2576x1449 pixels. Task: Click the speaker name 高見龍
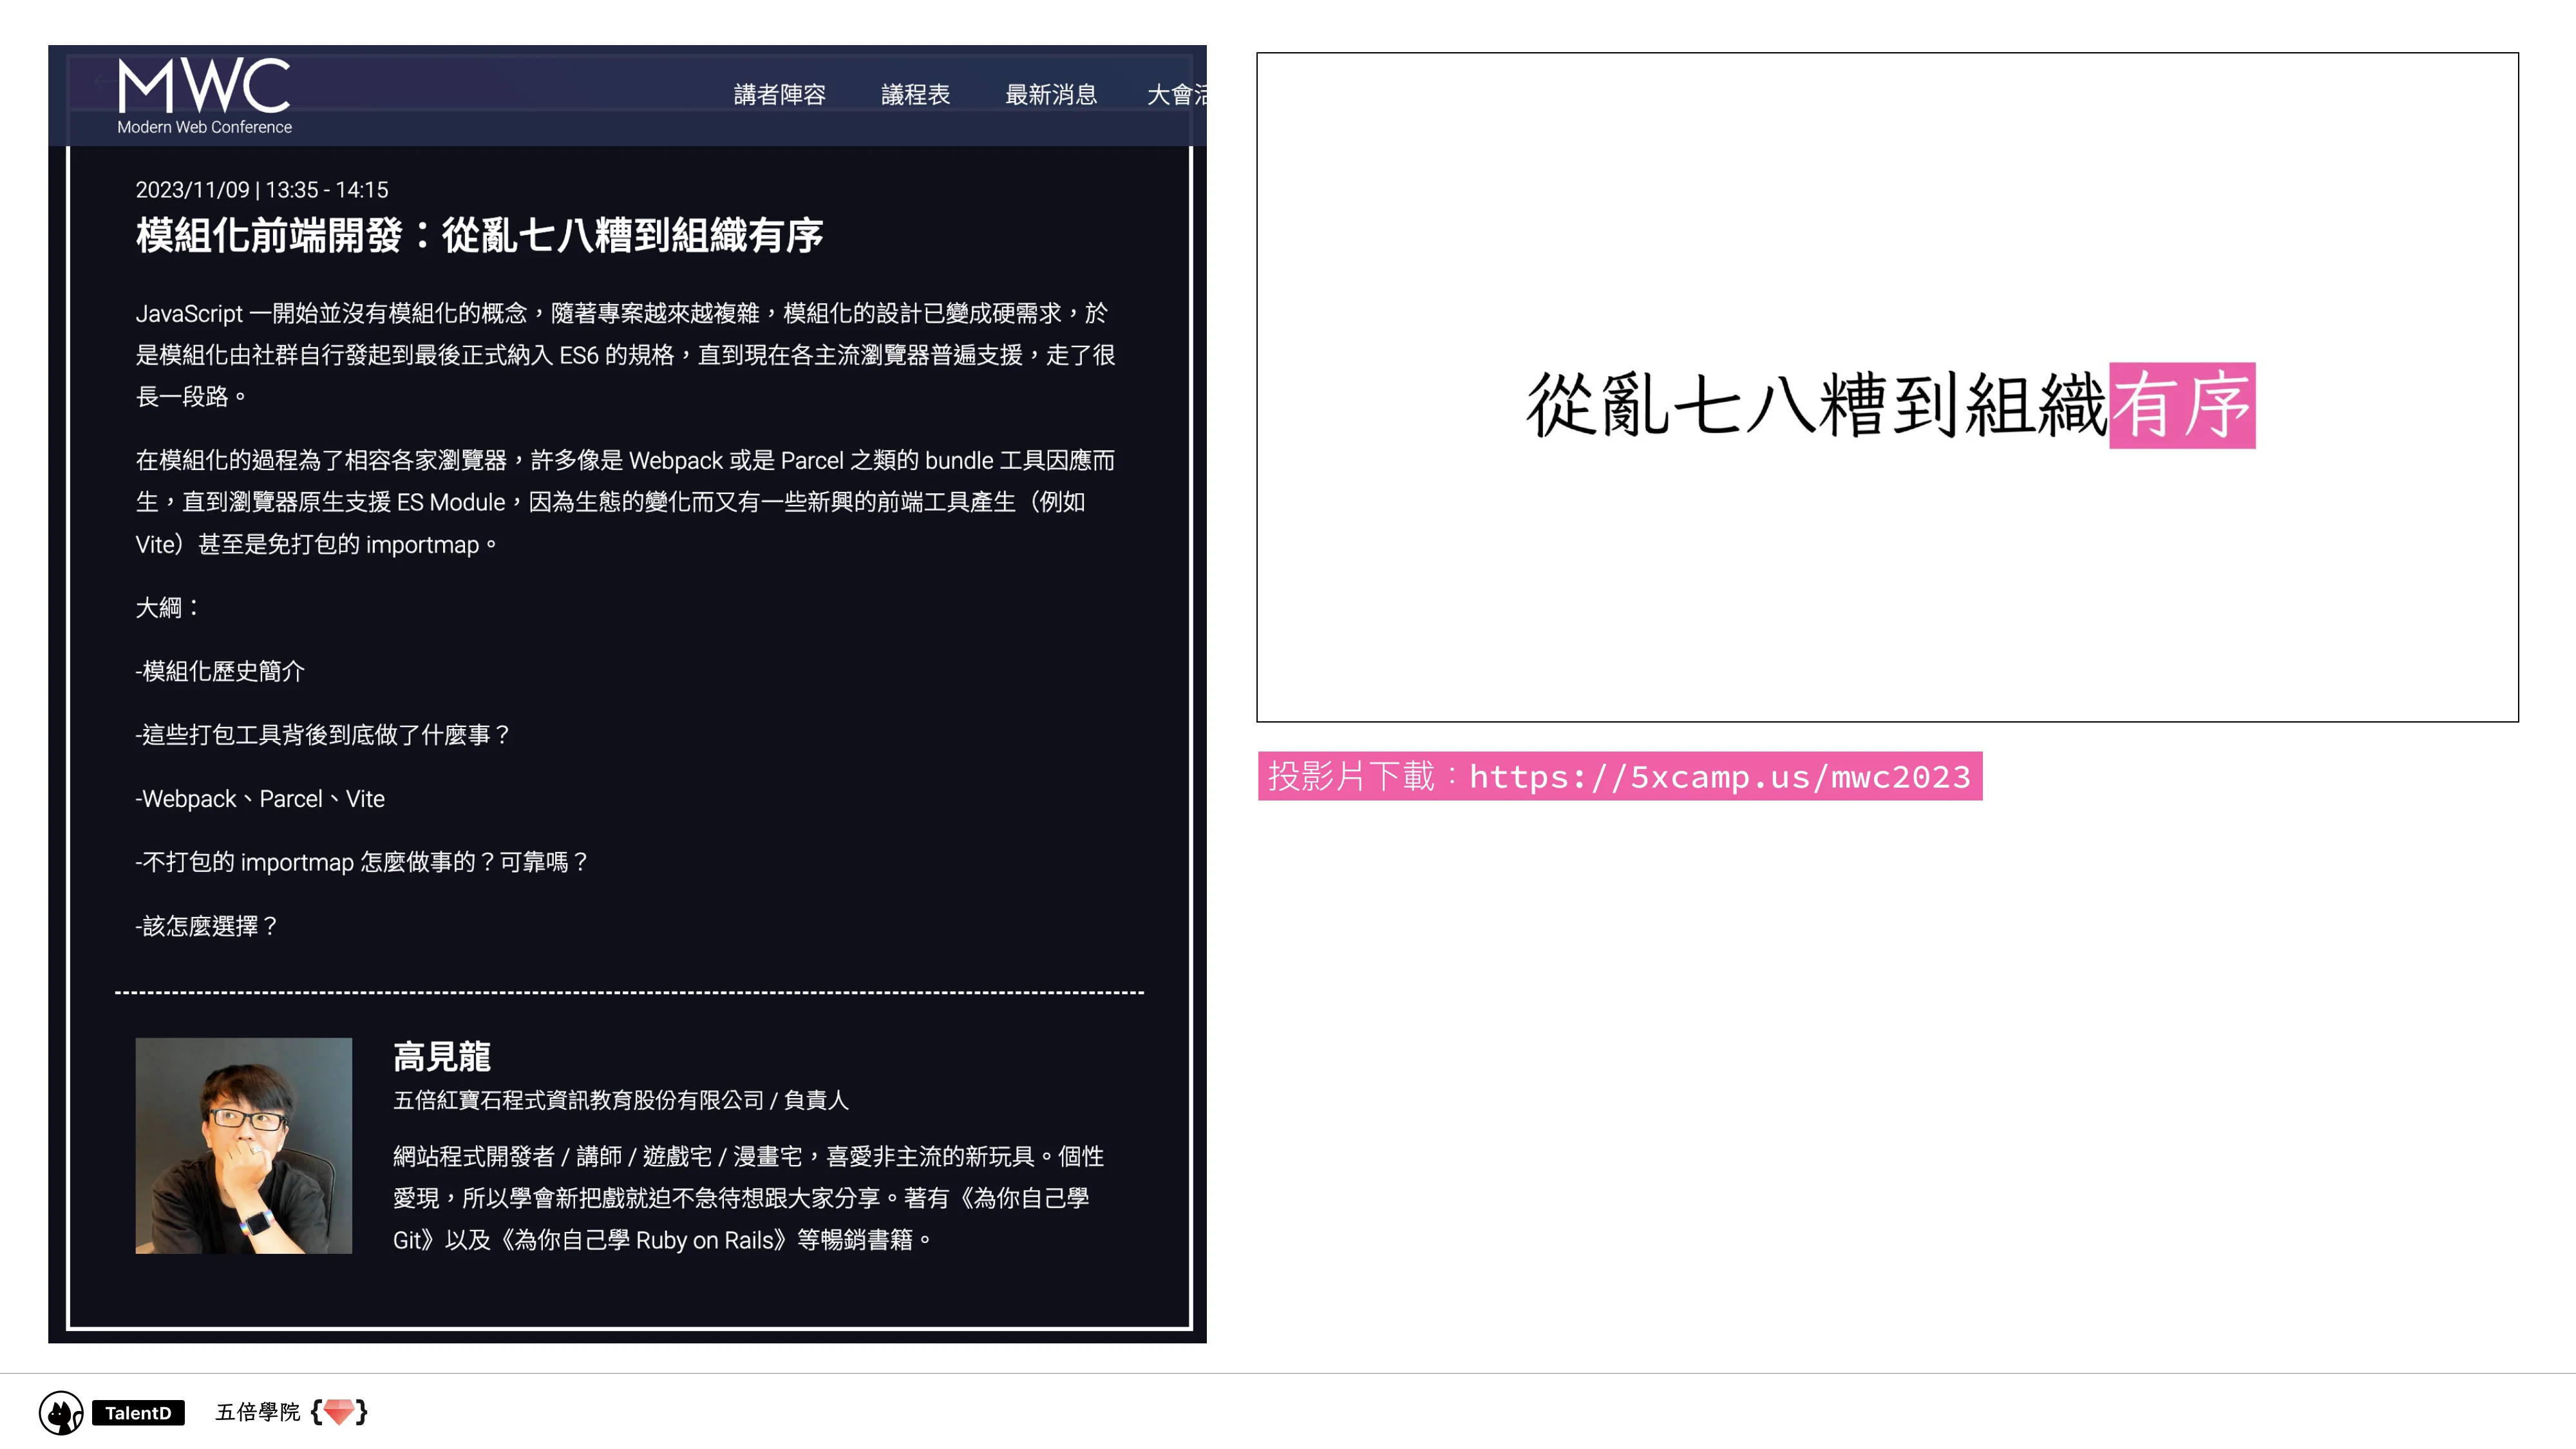[x=444, y=1056]
